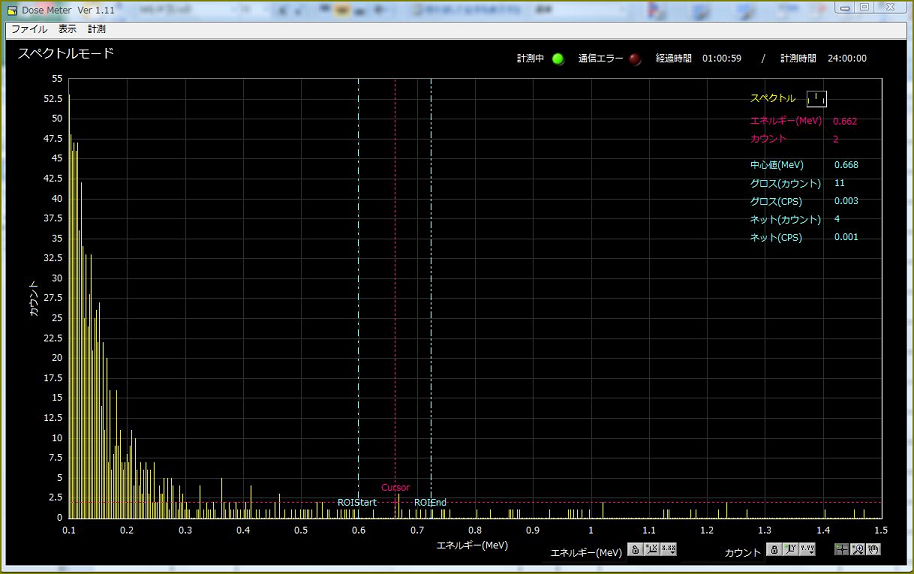This screenshot has width=914, height=574.
Task: Open the energy axis number format dropdown
Action: (668, 550)
